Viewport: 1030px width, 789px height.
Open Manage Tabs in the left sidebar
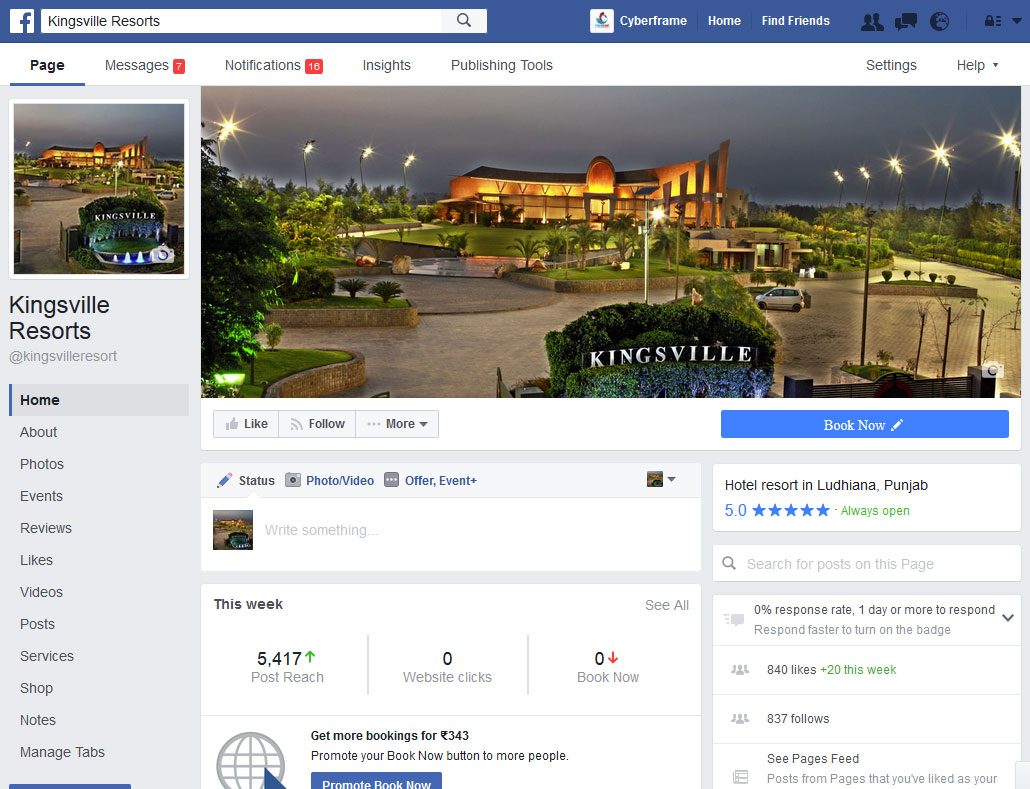click(62, 752)
